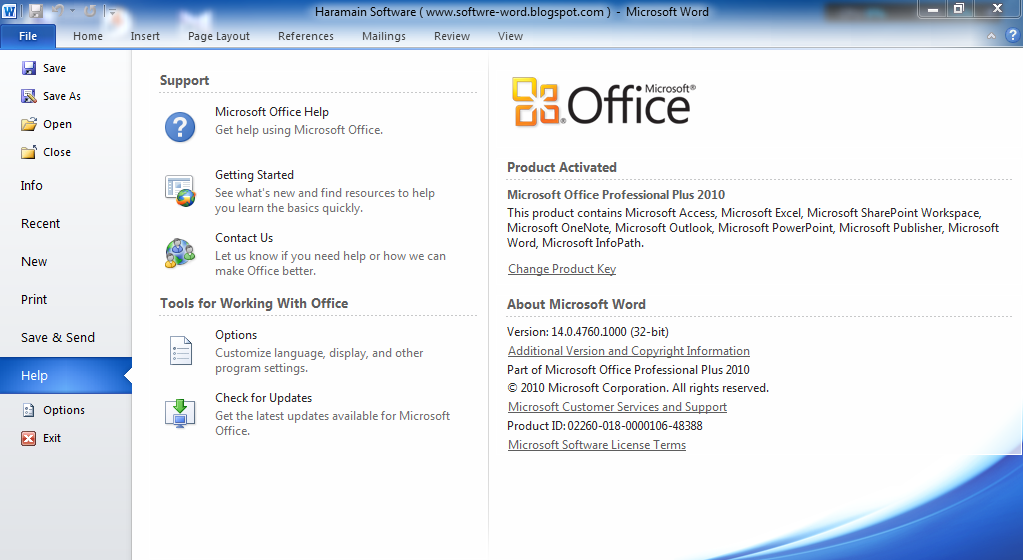
Task: Switch to the View tab
Action: tap(510, 36)
